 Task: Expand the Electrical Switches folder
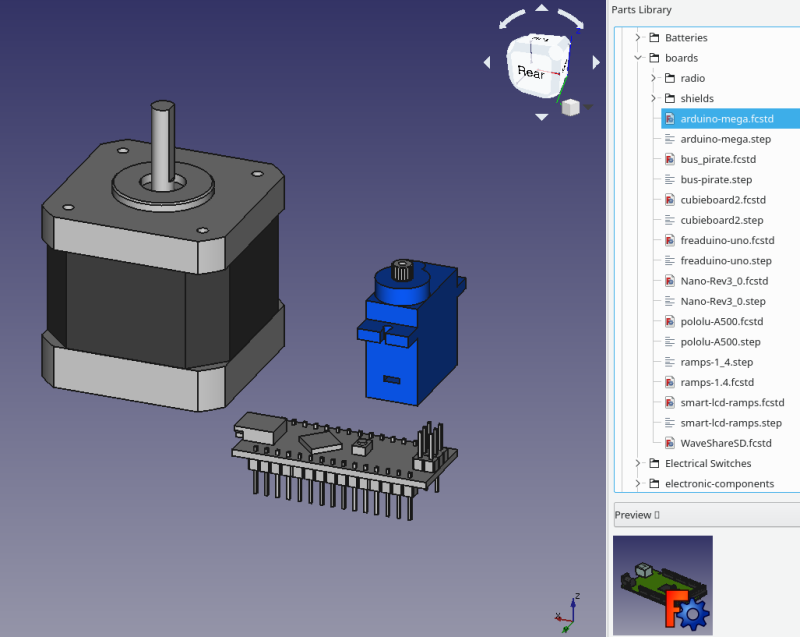pos(637,464)
